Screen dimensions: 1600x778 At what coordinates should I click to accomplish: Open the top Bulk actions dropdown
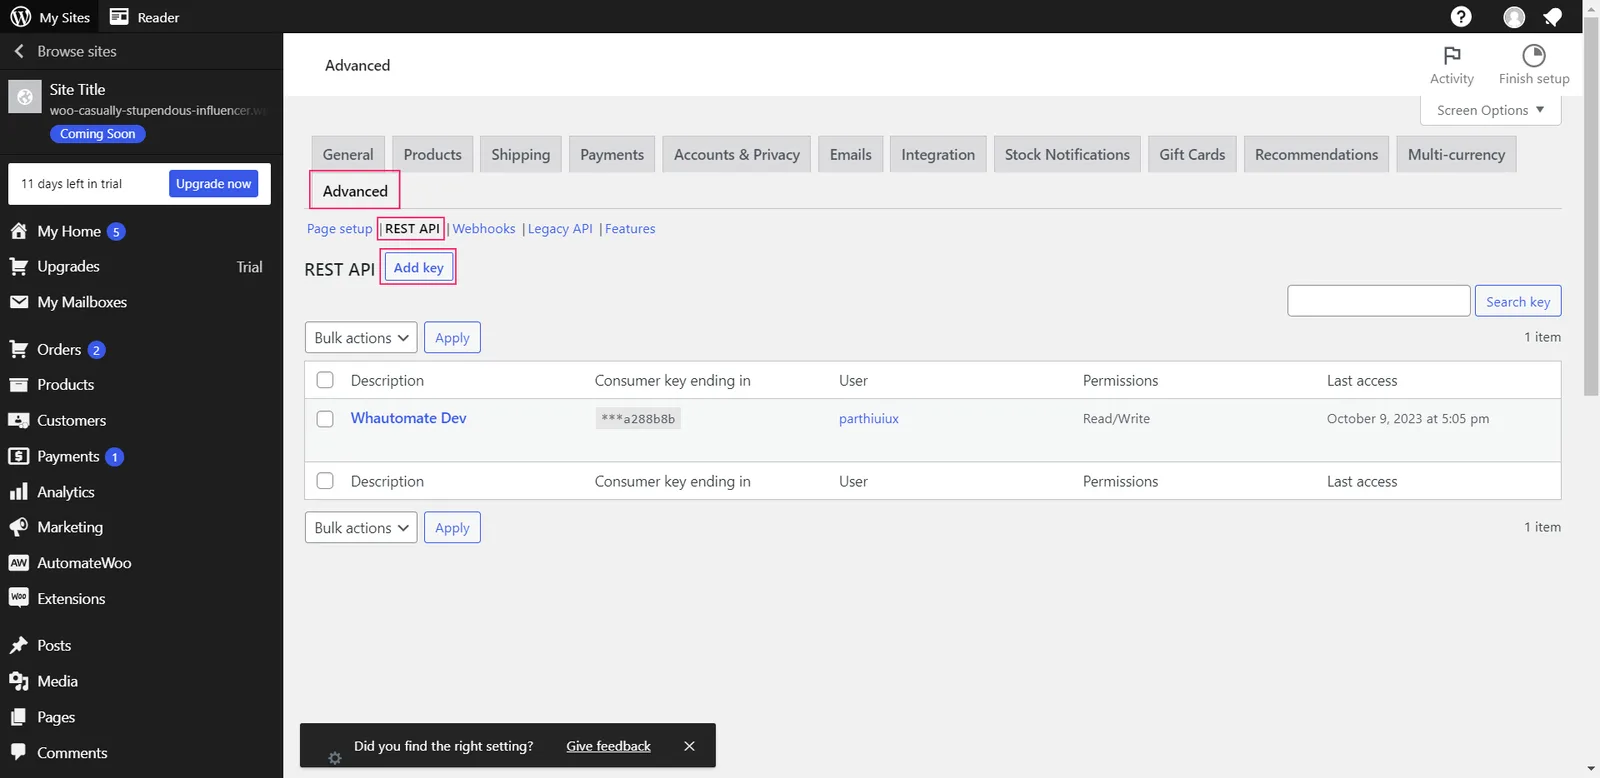point(361,338)
